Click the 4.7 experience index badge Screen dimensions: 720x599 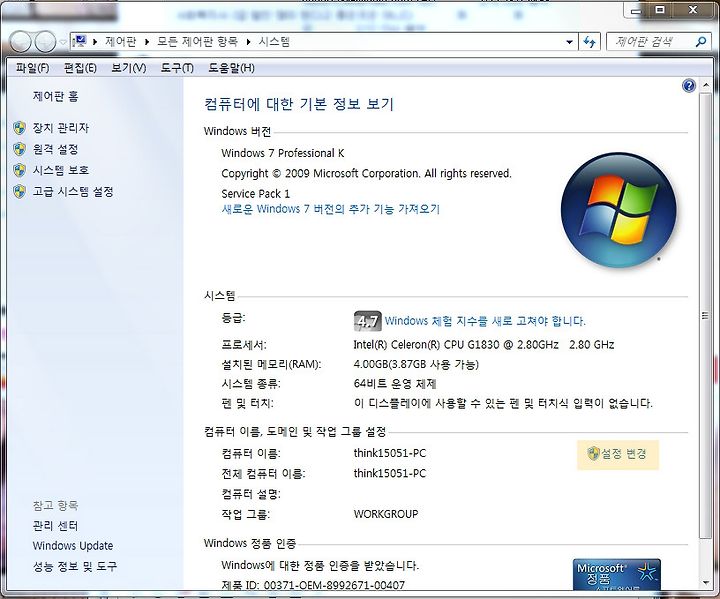tap(367, 321)
